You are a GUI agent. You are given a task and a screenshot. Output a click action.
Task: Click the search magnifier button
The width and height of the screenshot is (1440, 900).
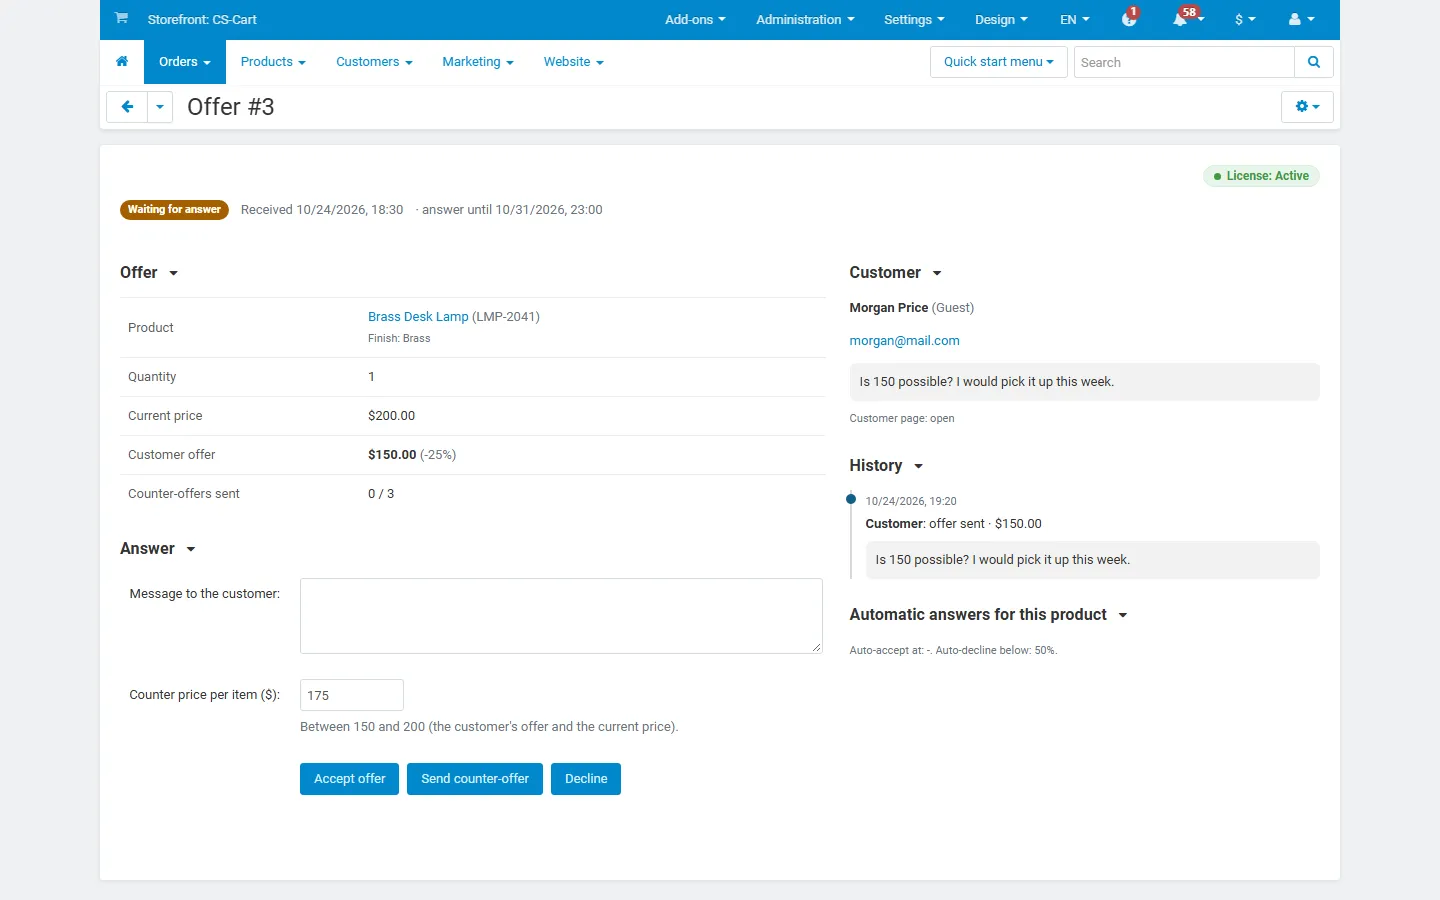[x=1314, y=62]
